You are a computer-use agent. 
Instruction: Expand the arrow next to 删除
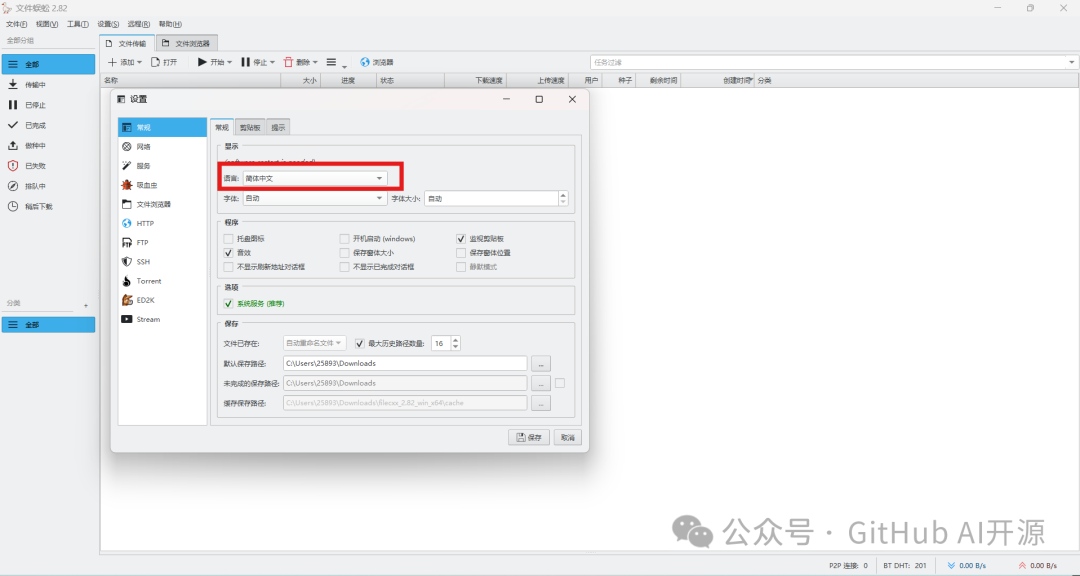click(315, 63)
